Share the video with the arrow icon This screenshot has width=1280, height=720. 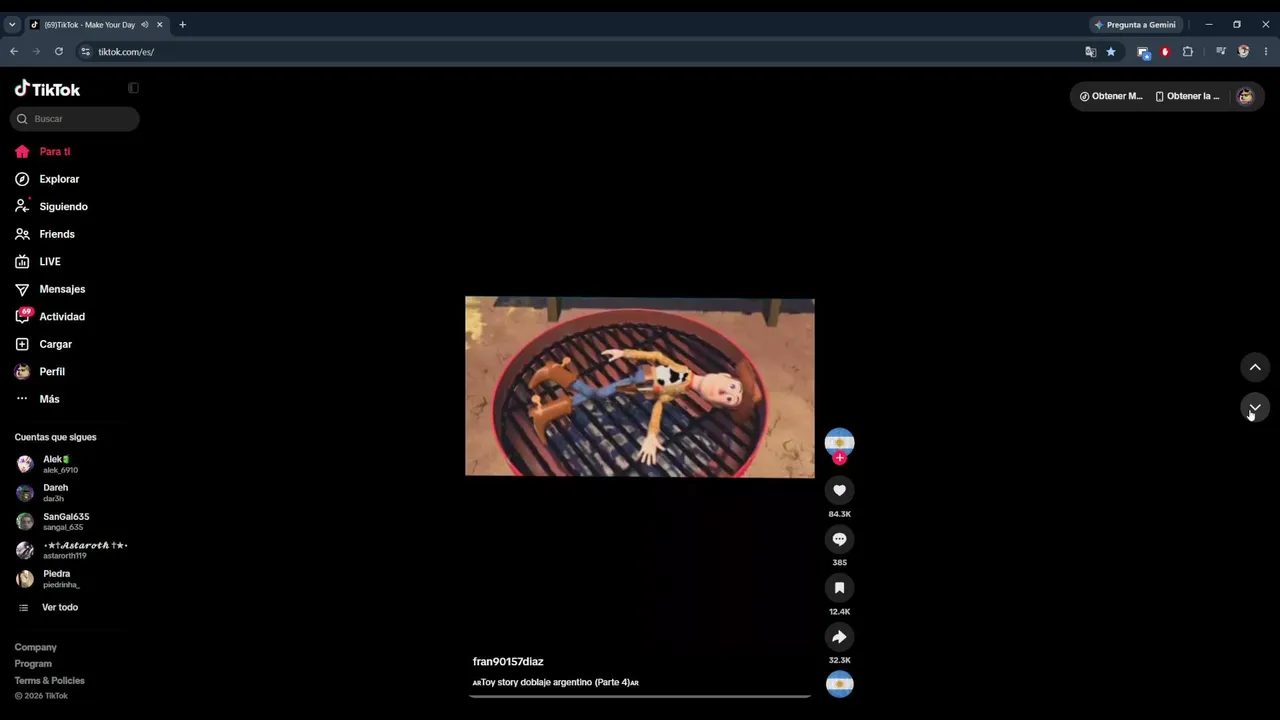pyautogui.click(x=839, y=637)
